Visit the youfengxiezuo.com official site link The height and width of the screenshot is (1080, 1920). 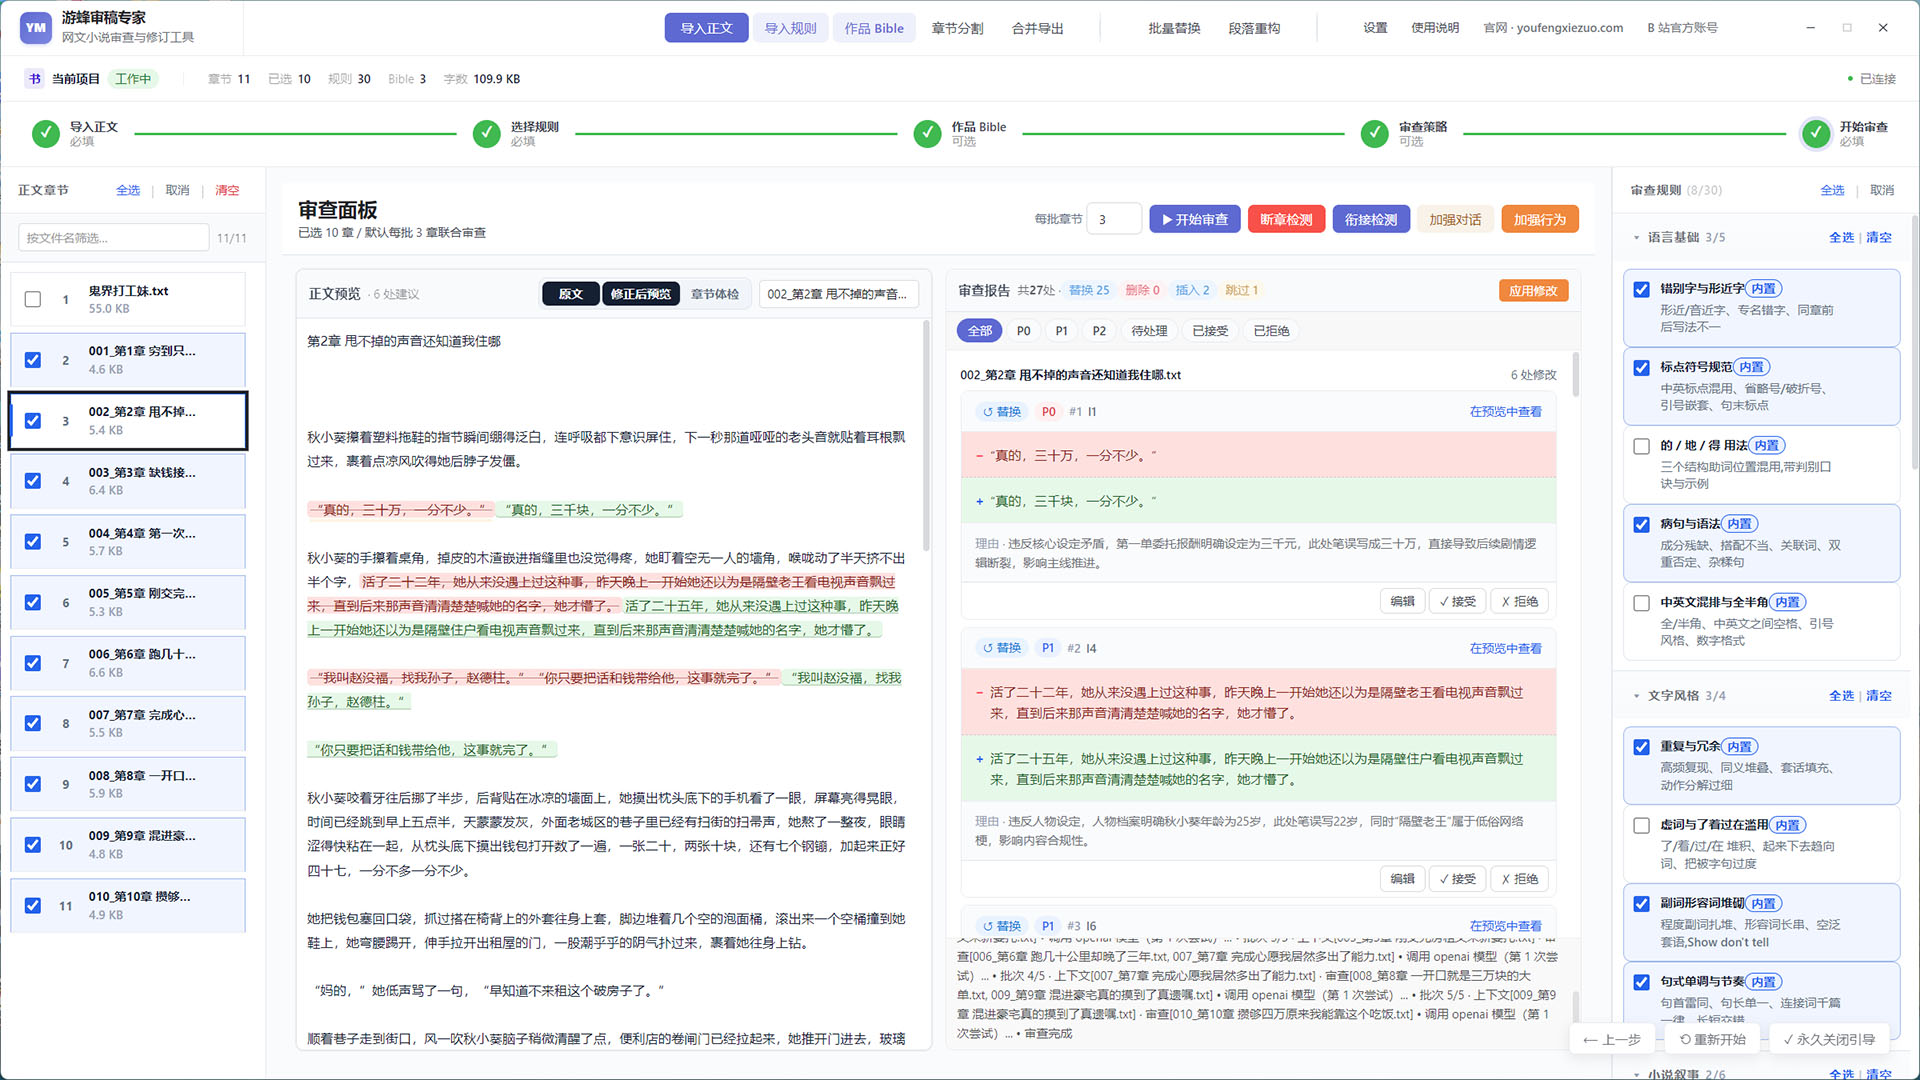point(1553,28)
